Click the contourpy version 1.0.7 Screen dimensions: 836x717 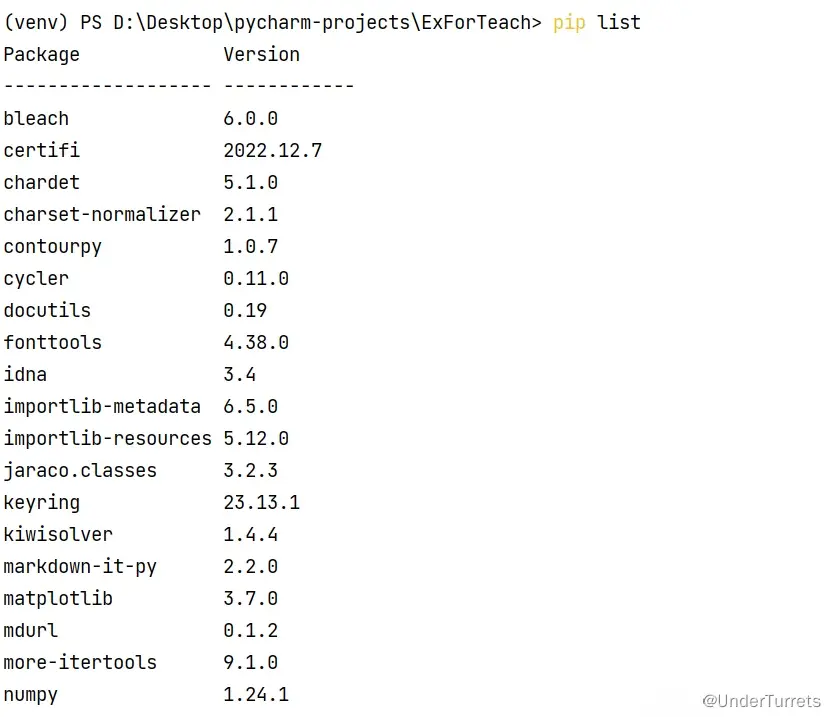[x=250, y=246]
